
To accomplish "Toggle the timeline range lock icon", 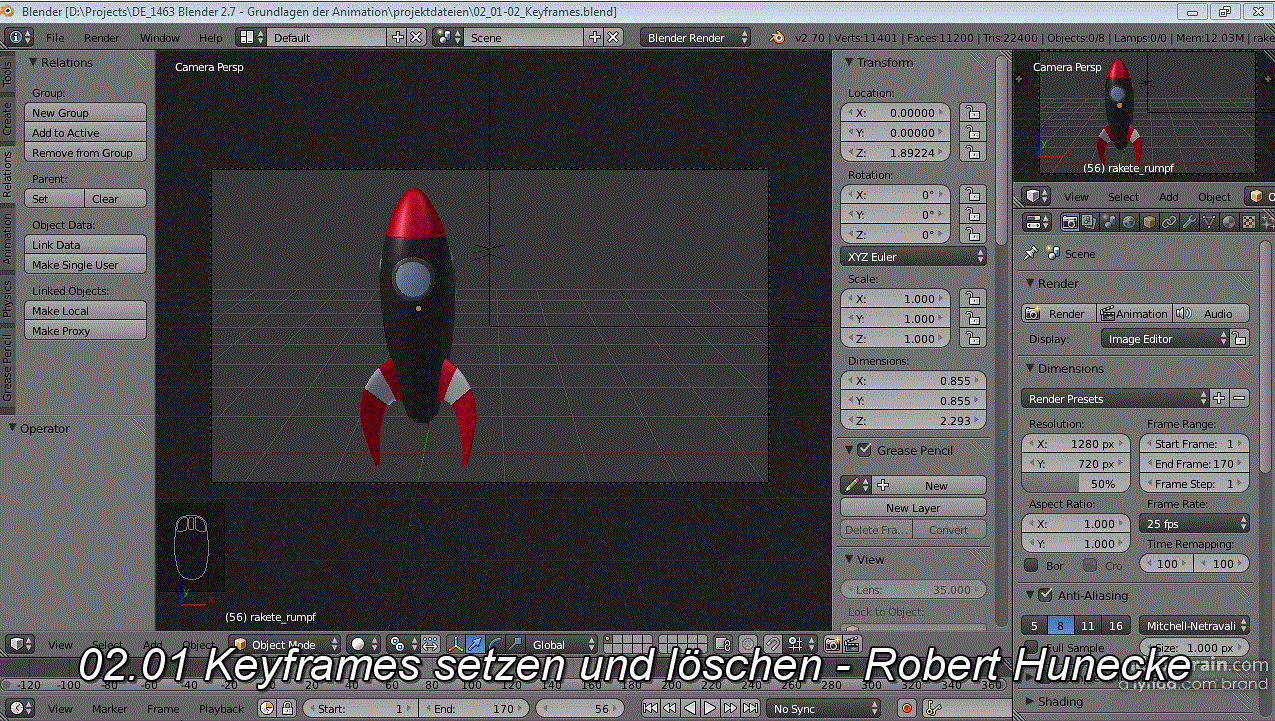I will (x=287, y=708).
